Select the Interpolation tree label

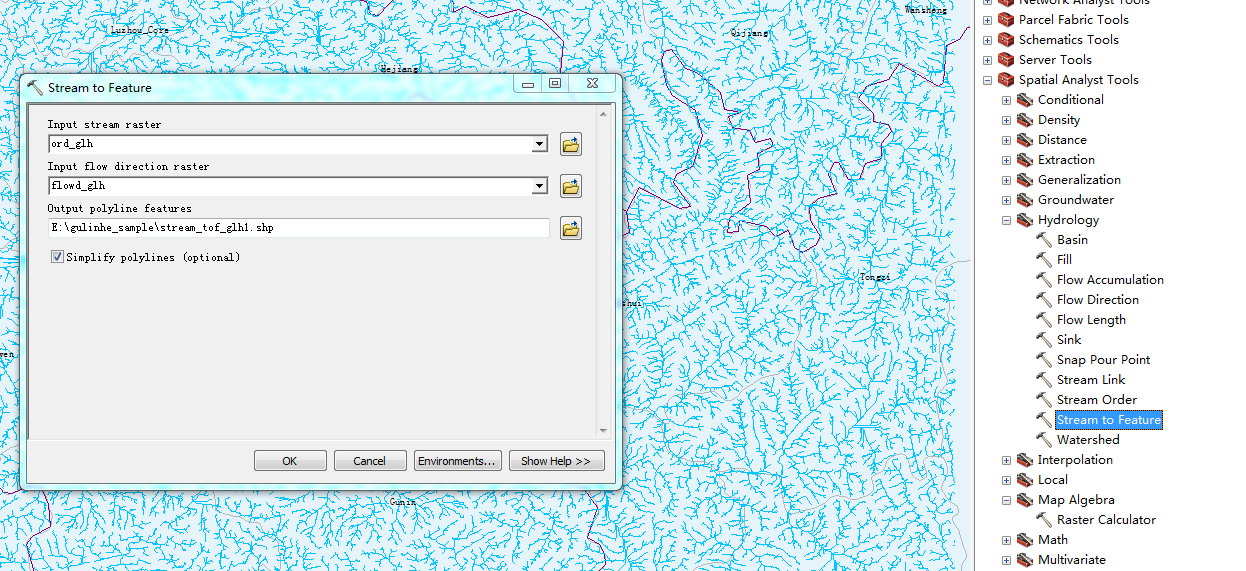tap(1075, 460)
